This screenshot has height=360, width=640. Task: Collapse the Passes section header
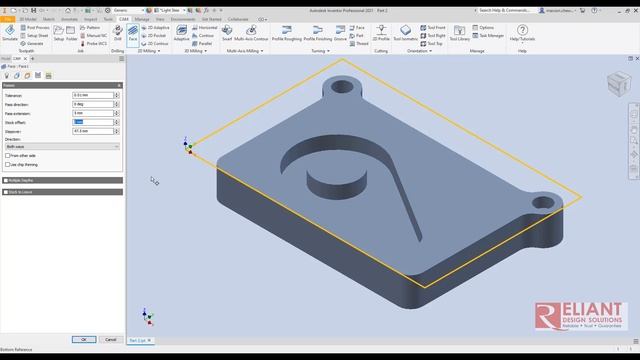pyautogui.click(x=62, y=85)
